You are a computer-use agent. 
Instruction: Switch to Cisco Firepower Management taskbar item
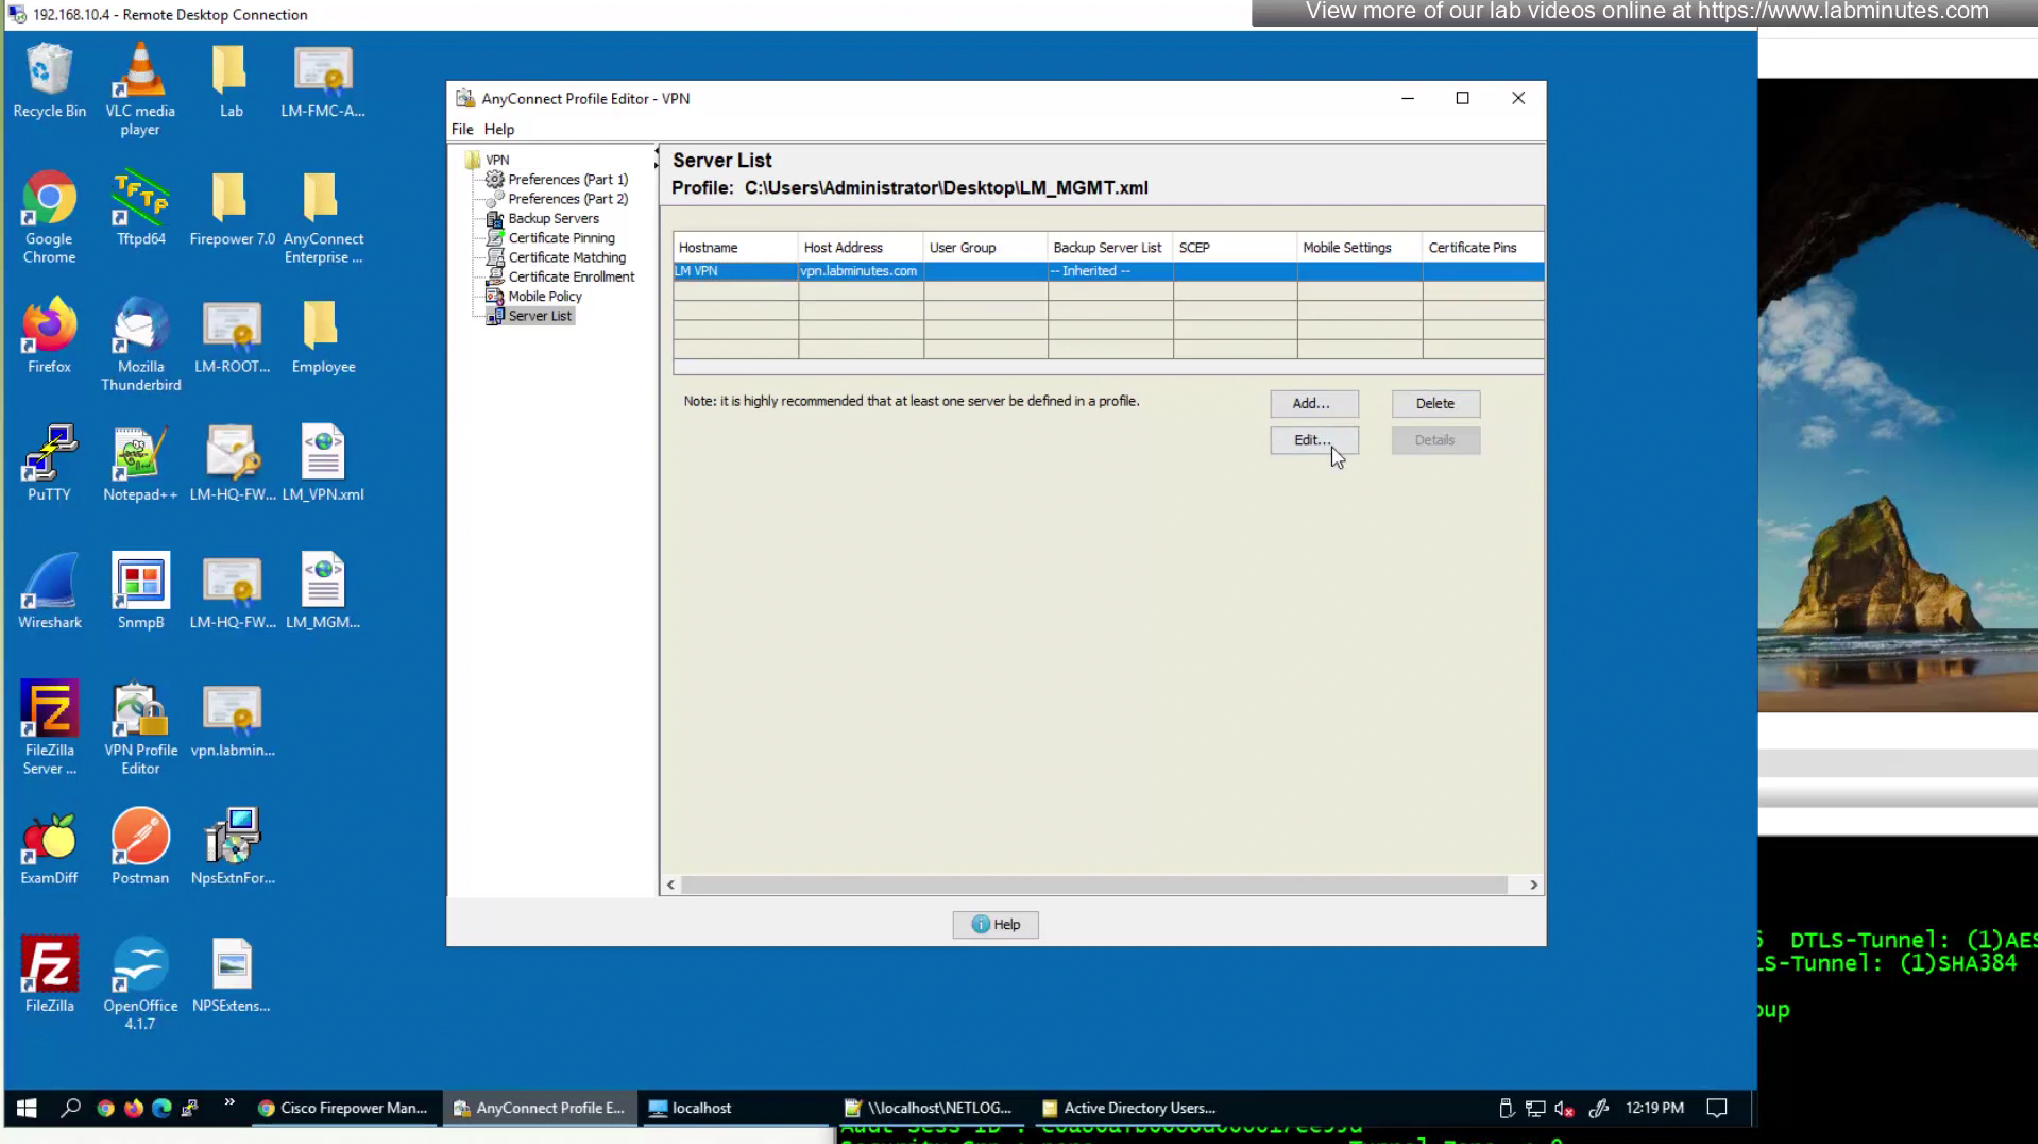pyautogui.click(x=344, y=1108)
